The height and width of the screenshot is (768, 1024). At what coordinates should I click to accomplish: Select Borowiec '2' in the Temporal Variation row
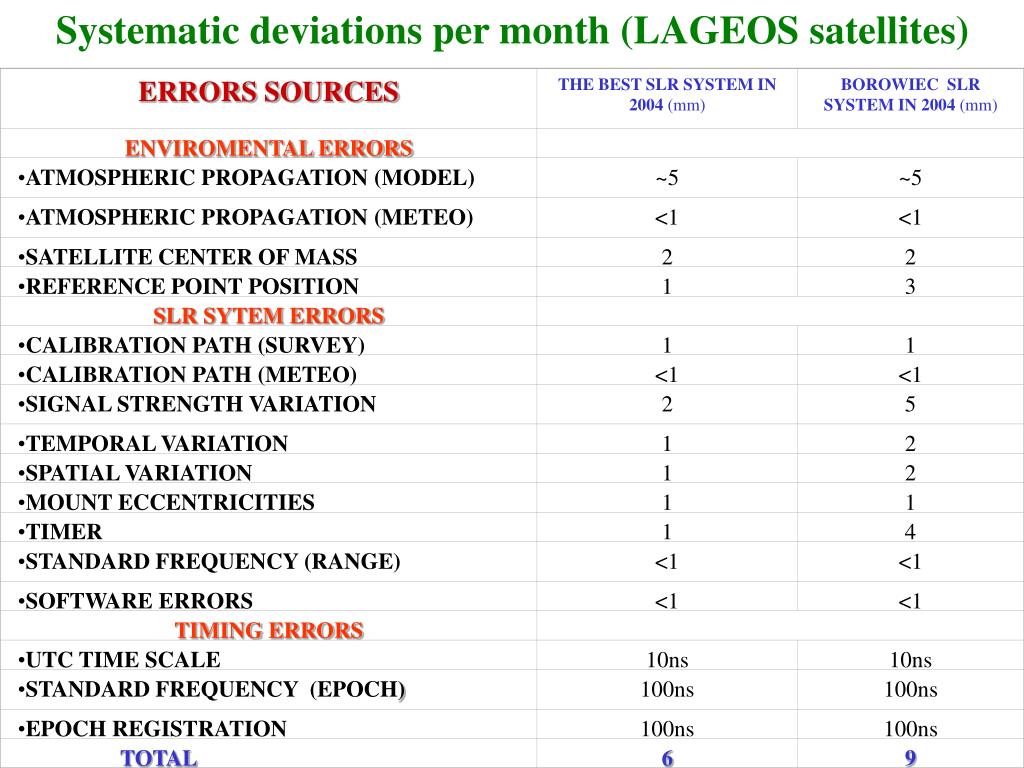[x=910, y=444]
